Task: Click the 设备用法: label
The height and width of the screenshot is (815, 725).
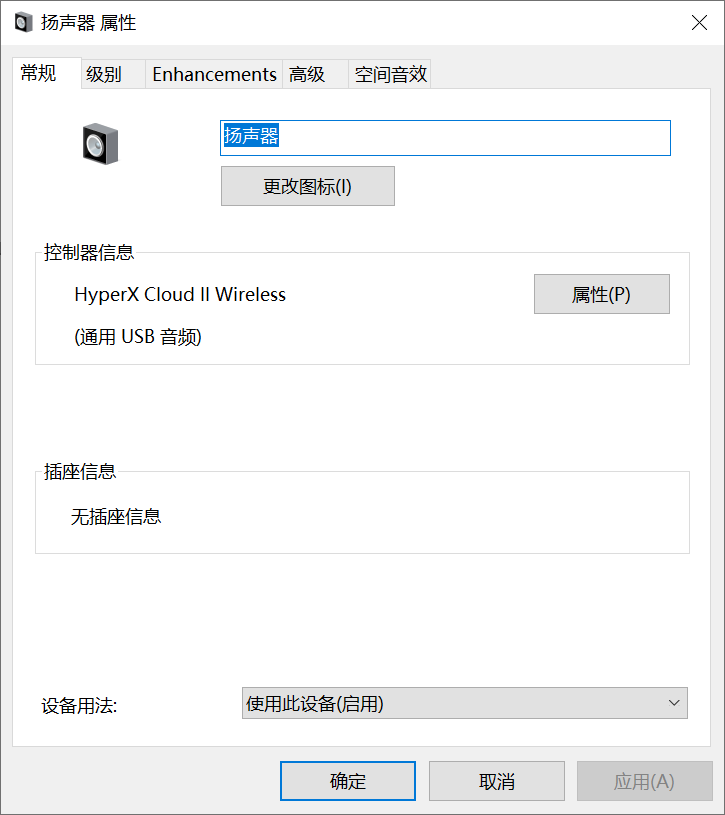Action: [x=79, y=705]
